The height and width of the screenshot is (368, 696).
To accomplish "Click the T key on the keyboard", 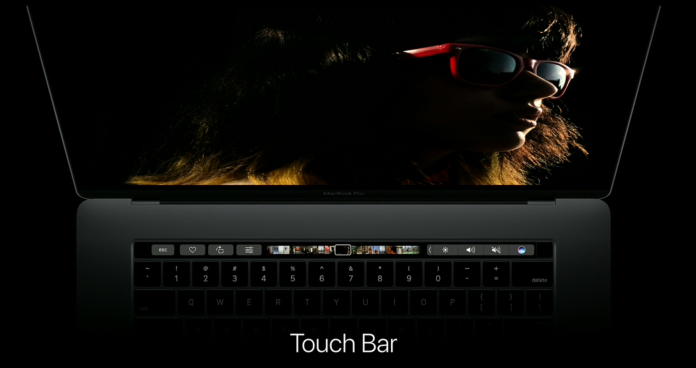I will coord(307,303).
